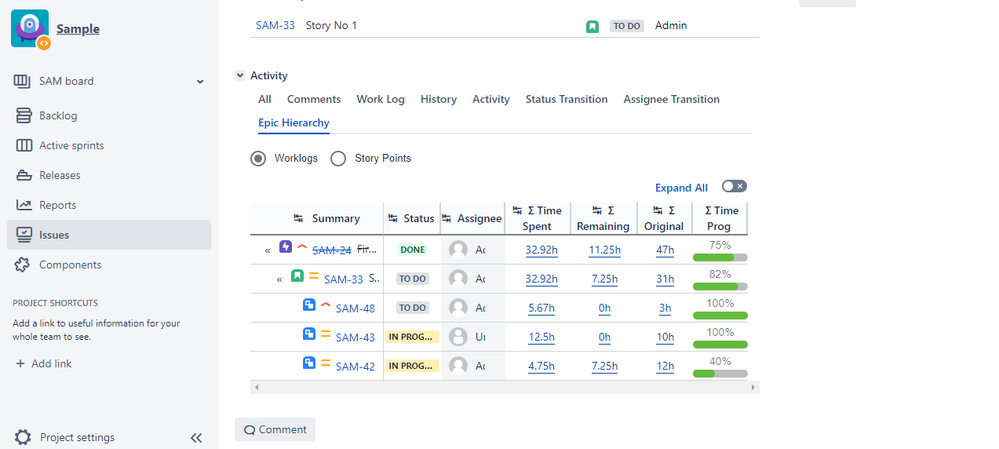This screenshot has width=999, height=449.
Task: Click the sort icon on Summary column
Action: (298, 218)
